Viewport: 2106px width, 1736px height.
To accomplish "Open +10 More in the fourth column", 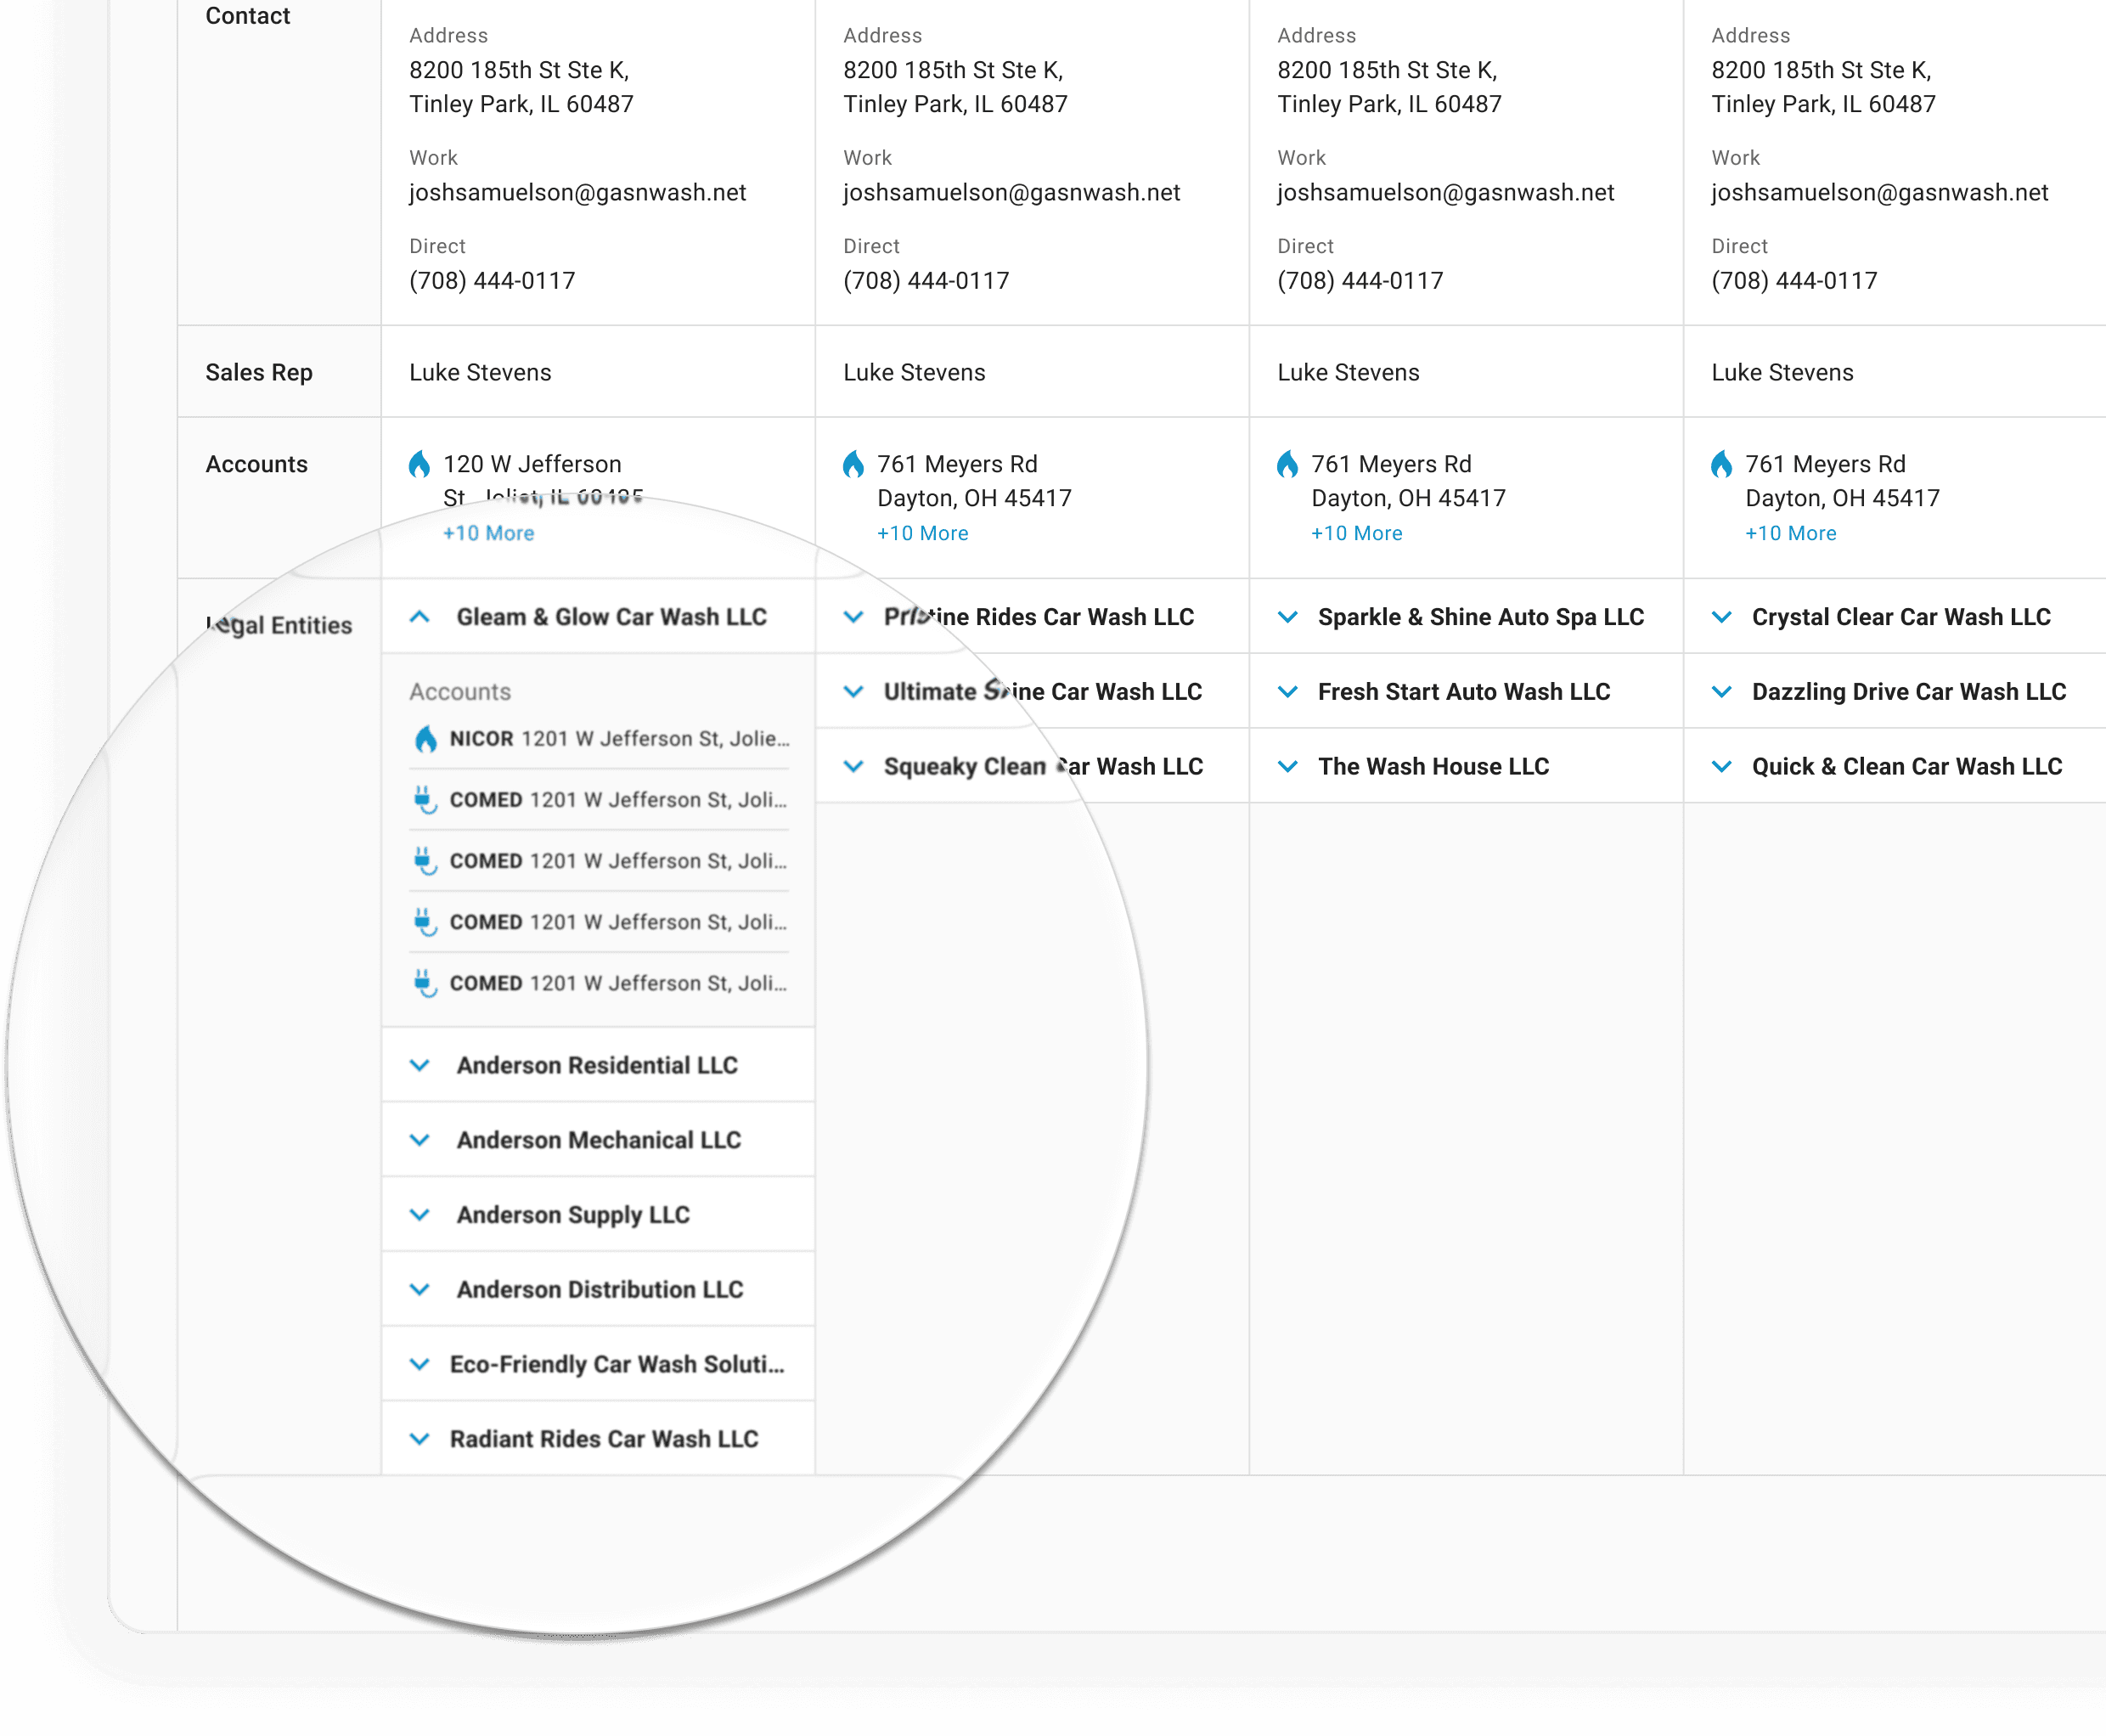I will pyautogui.click(x=1790, y=533).
